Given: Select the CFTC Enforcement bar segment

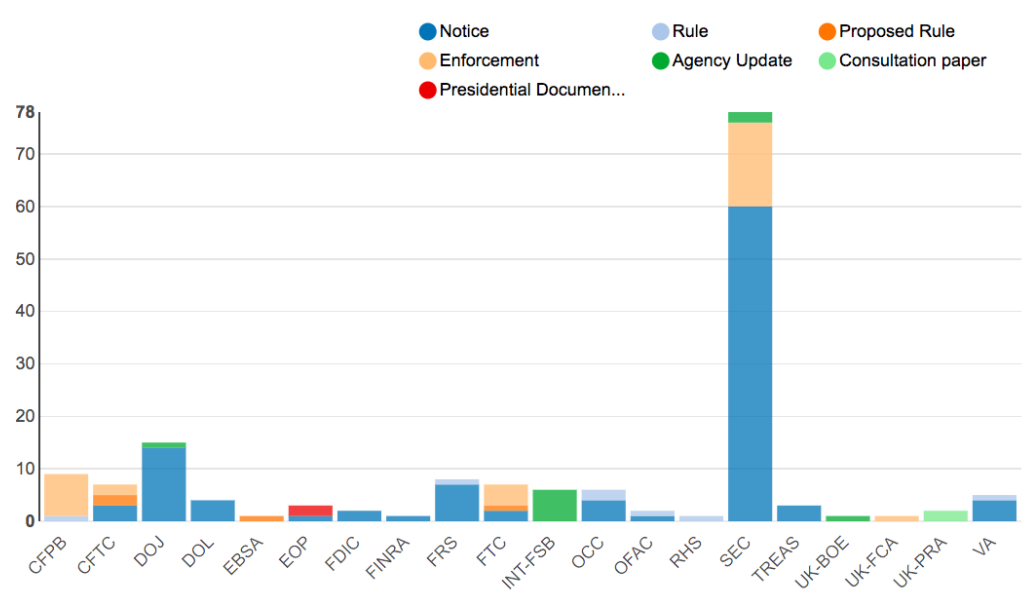Looking at the screenshot, I should [x=115, y=490].
